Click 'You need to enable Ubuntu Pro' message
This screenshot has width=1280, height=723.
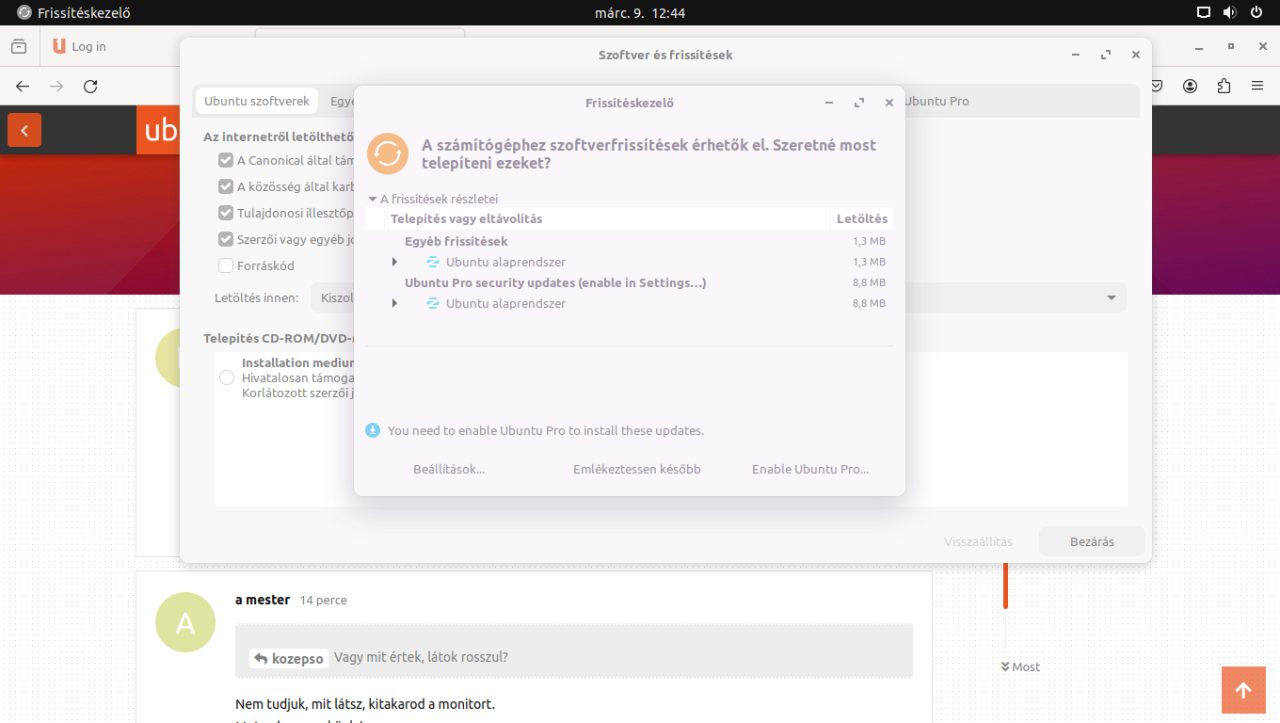point(546,430)
